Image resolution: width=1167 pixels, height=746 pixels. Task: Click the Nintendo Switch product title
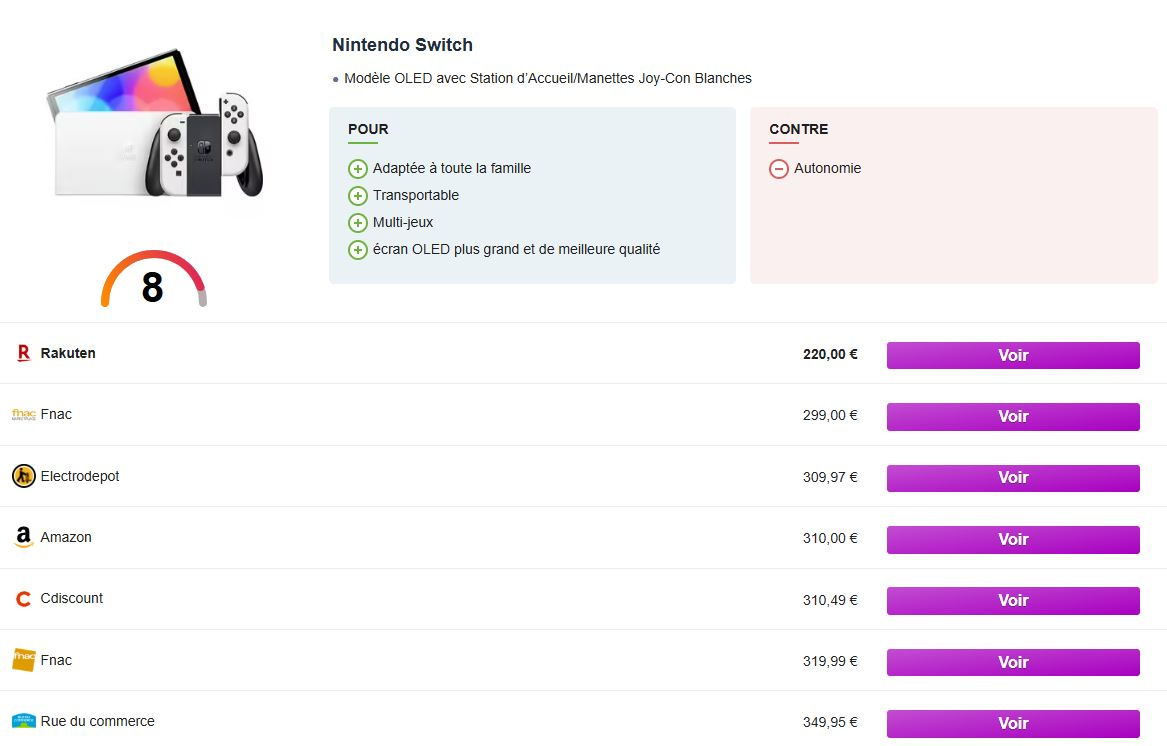(402, 45)
